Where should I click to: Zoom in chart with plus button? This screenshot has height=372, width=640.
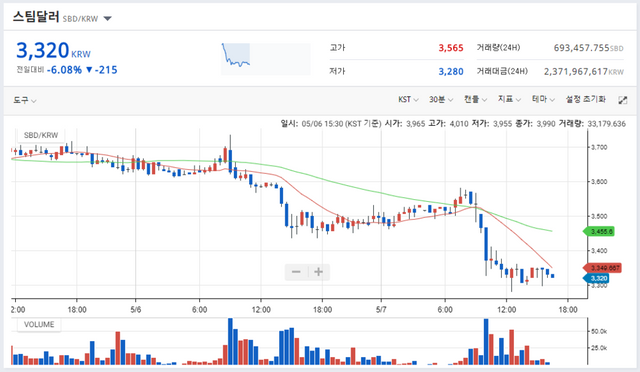tap(319, 272)
